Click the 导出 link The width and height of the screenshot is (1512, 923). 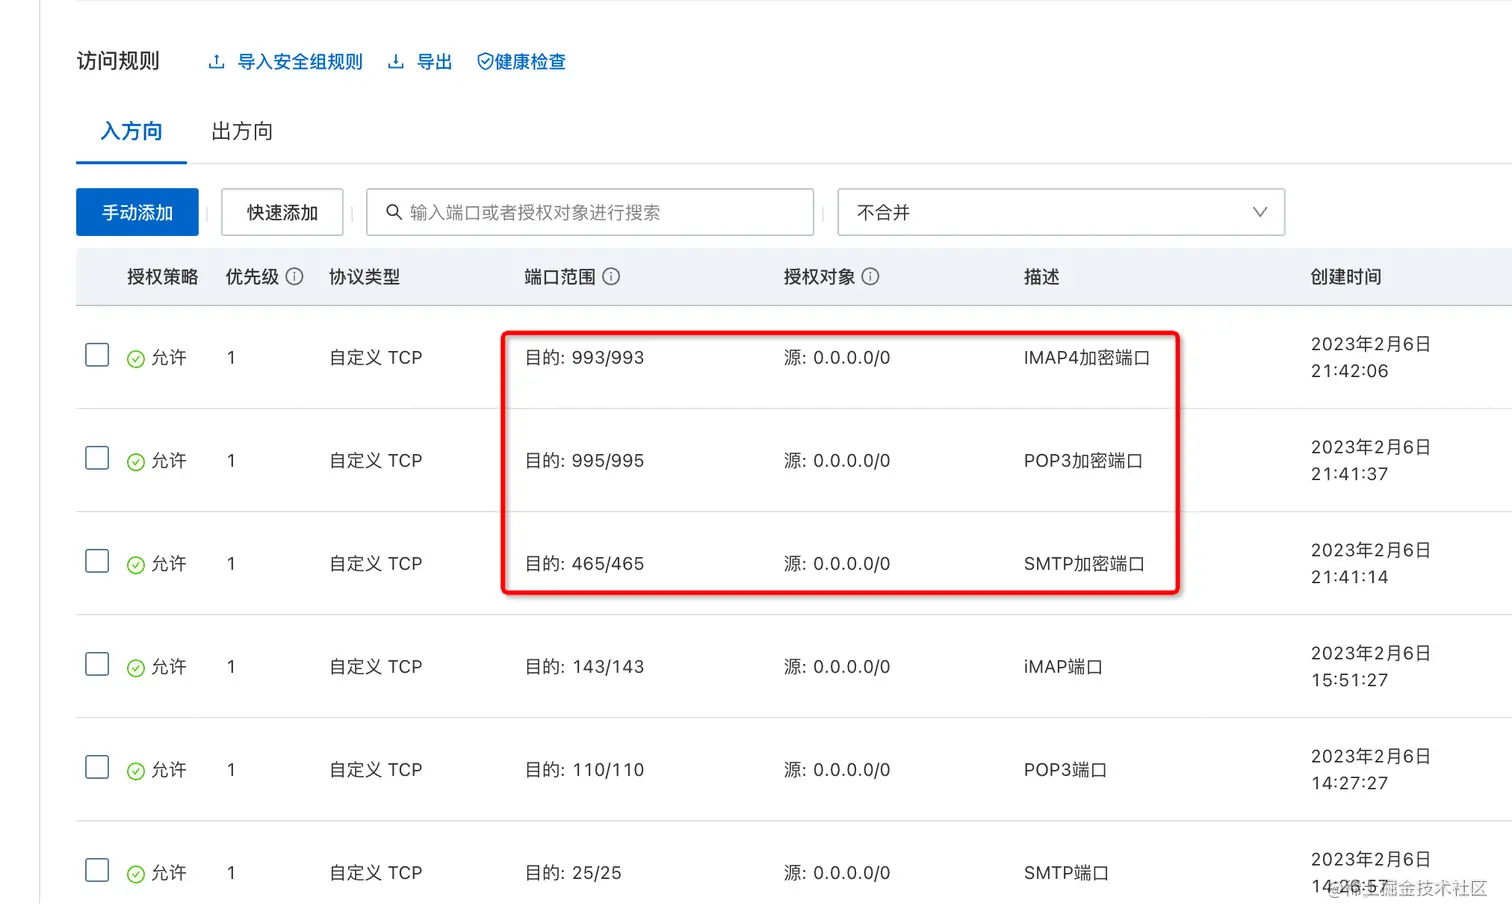[x=434, y=62]
